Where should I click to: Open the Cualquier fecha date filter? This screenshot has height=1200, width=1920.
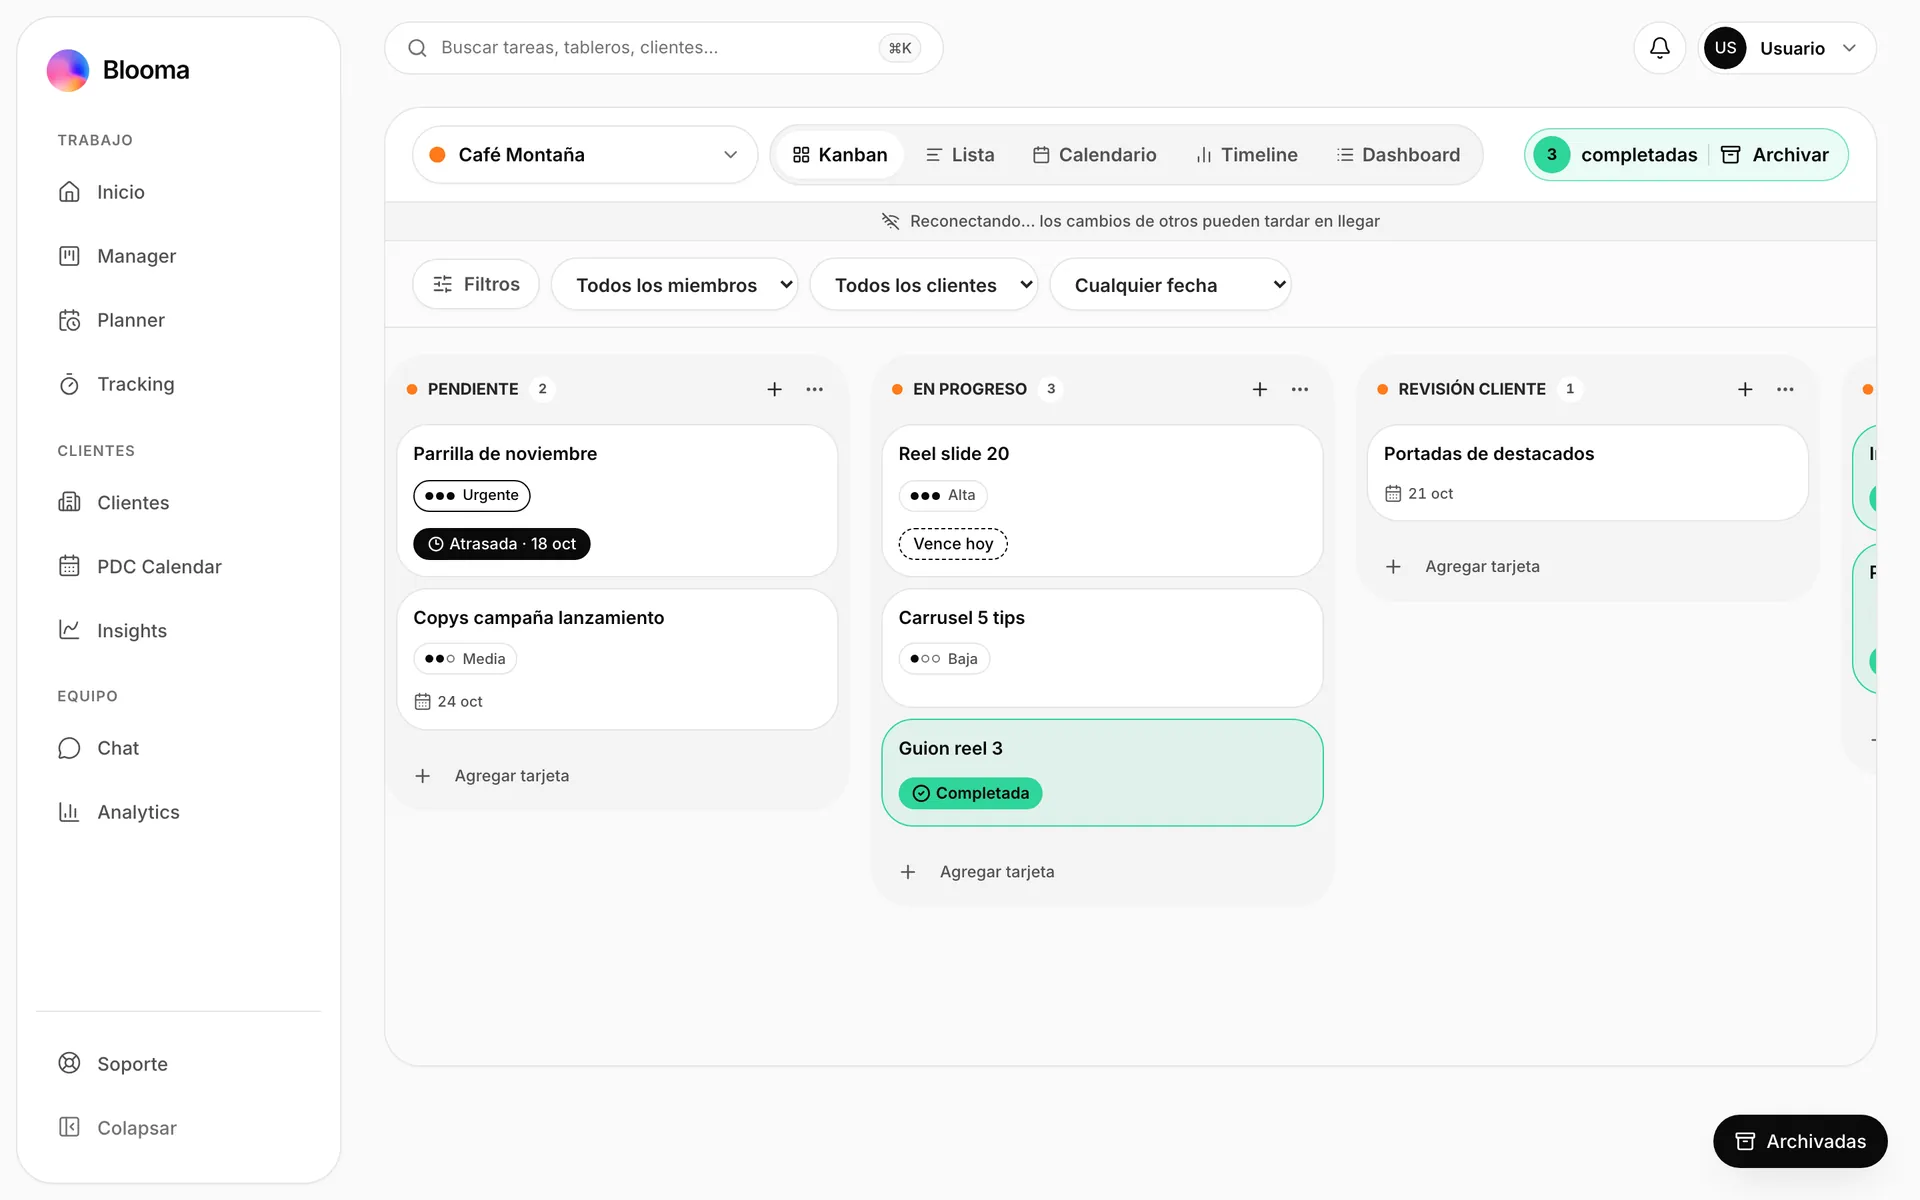(x=1170, y=285)
